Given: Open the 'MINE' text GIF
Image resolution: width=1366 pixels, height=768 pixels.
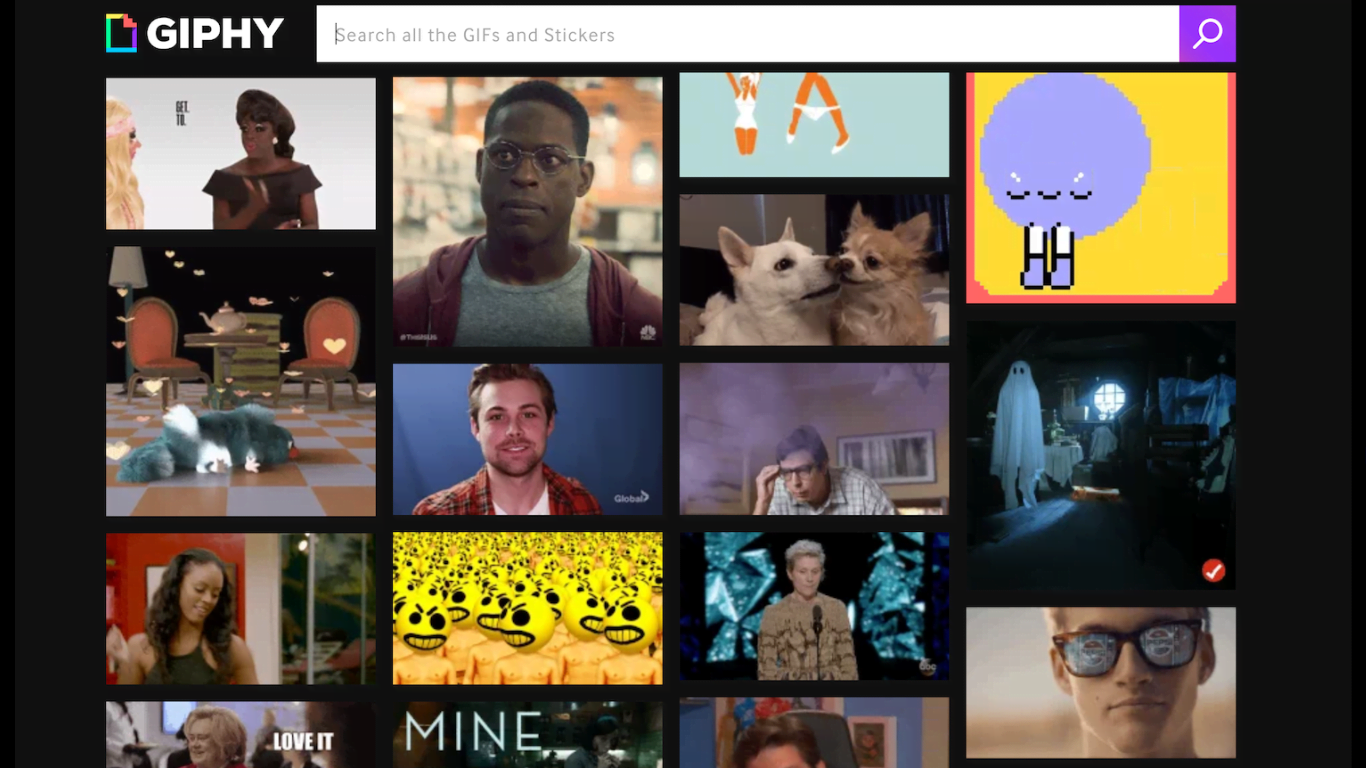Looking at the screenshot, I should tap(527, 735).
